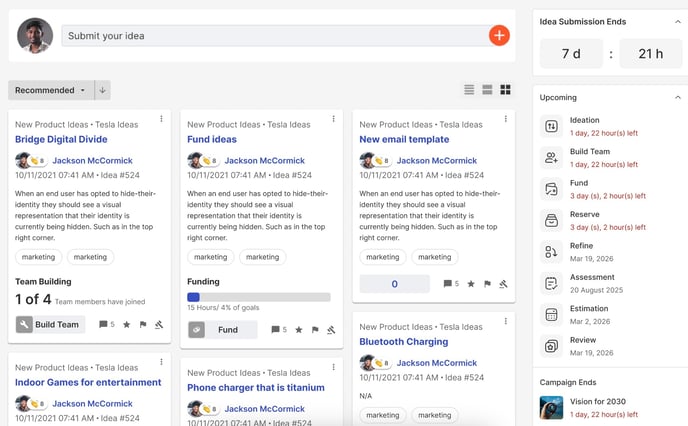Click the Ideation stage icon

tap(551, 126)
